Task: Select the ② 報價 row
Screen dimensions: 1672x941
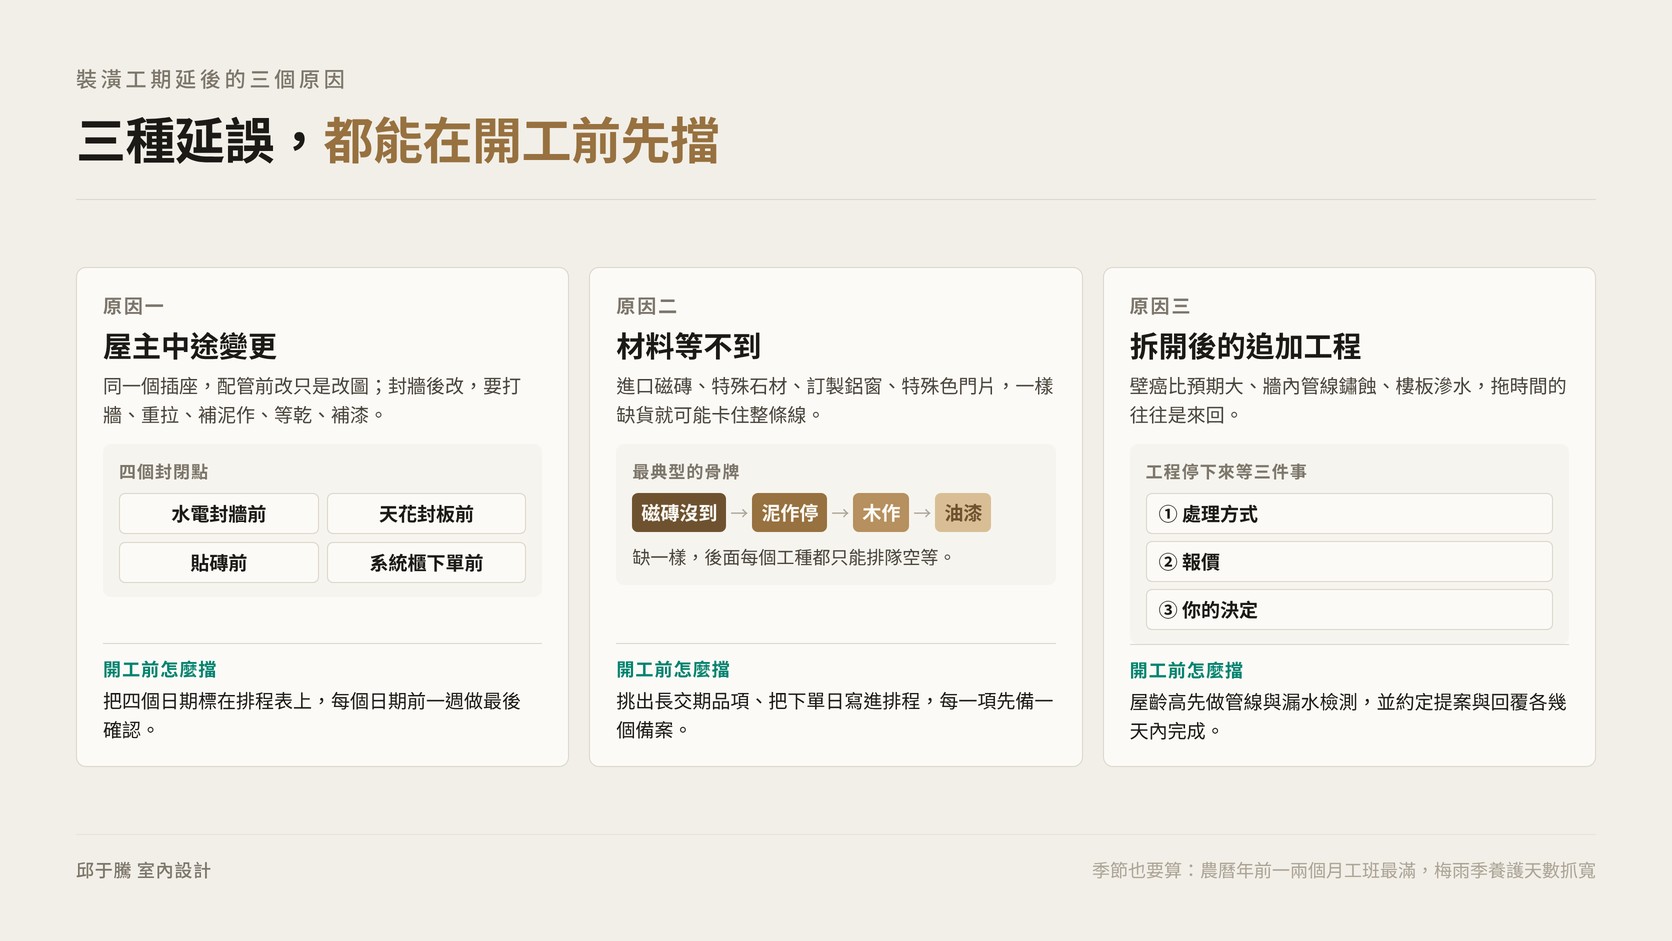Action: coord(1349,562)
